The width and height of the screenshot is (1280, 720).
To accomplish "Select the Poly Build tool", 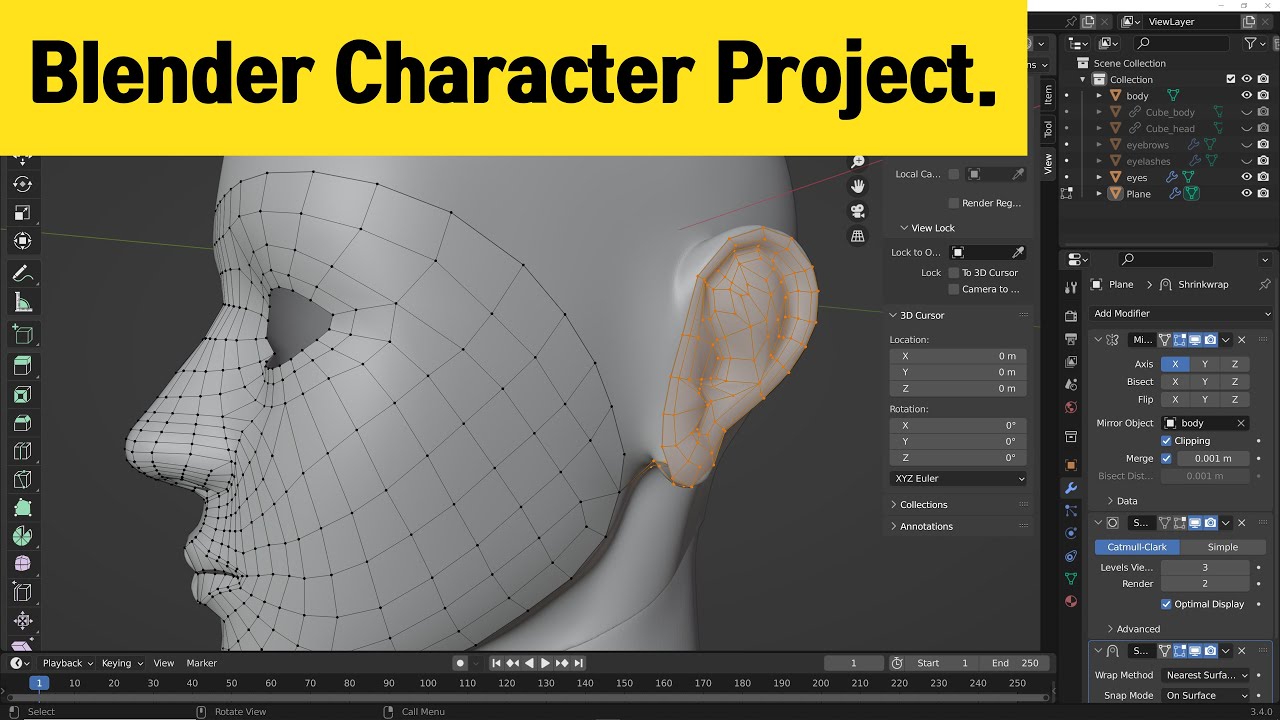I will 22,508.
